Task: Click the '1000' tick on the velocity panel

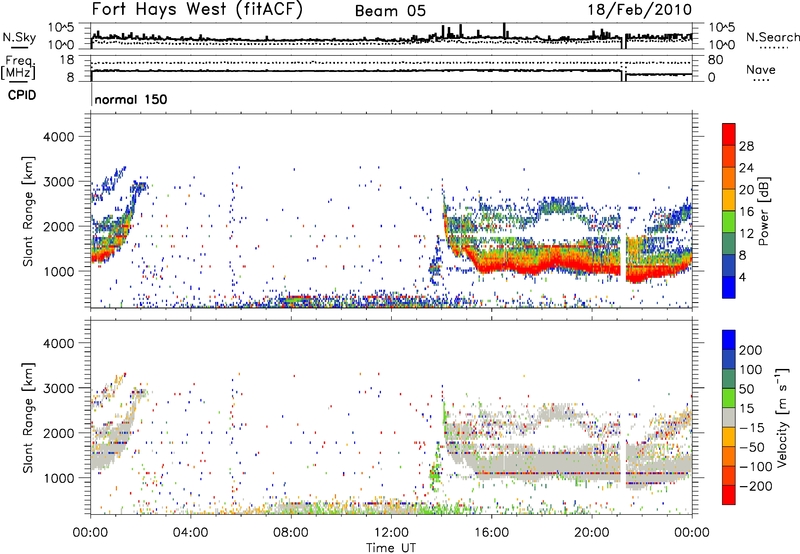Action: coord(58,478)
